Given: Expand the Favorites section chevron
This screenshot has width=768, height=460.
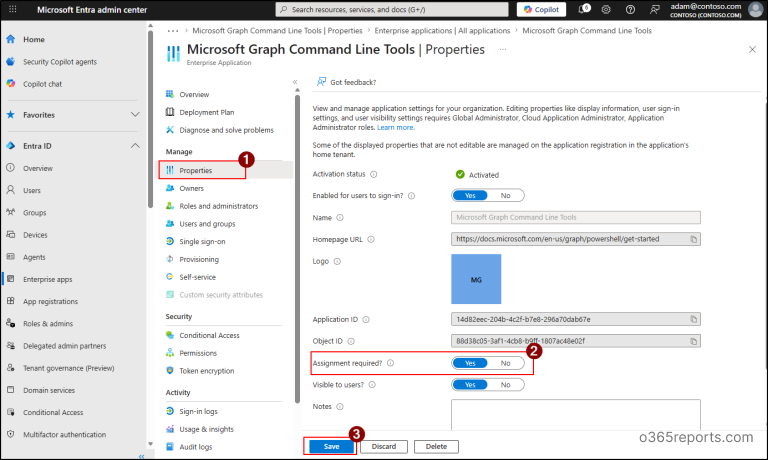Looking at the screenshot, I should coord(135,115).
